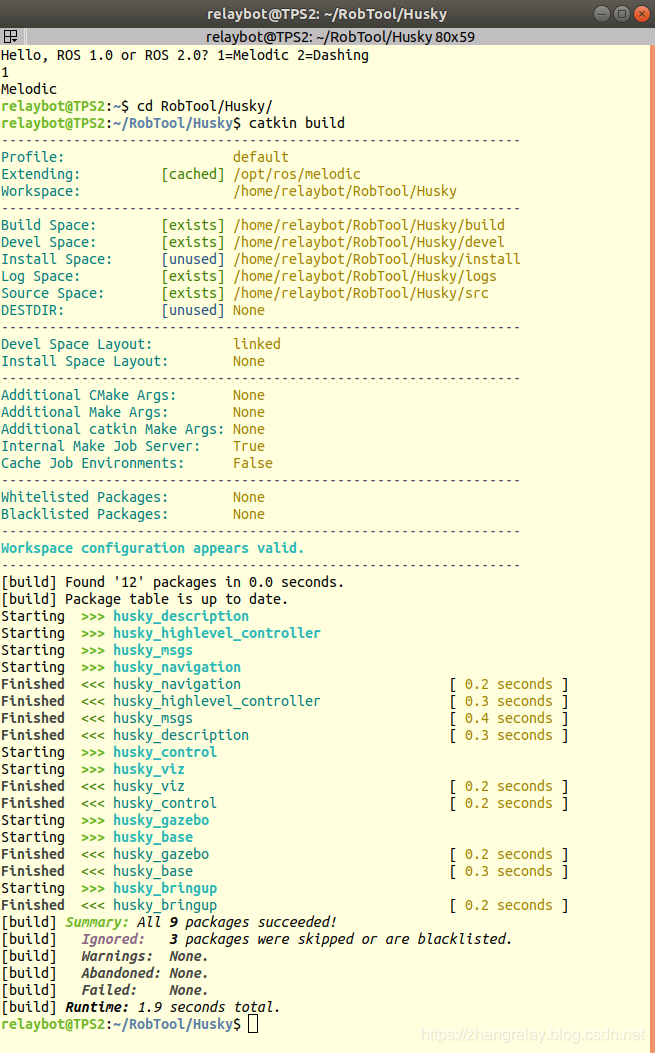The width and height of the screenshot is (655, 1053).
Task: Click the '[unused]' tag on the Install Space row
Action: (193, 259)
